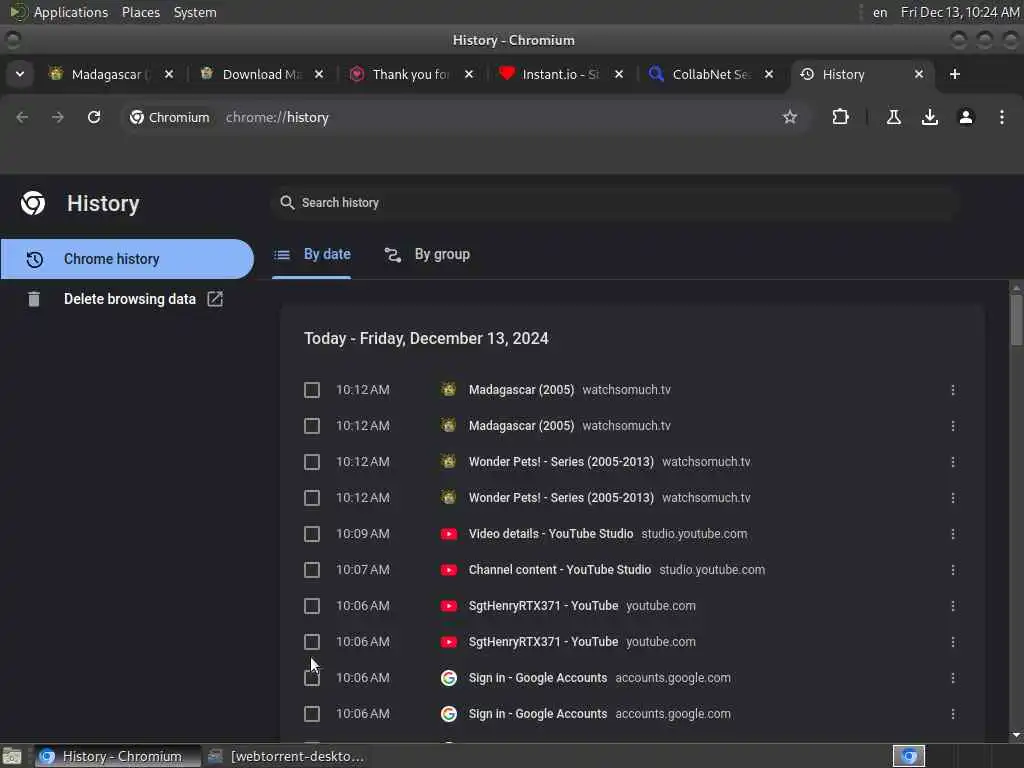The image size is (1024, 768).
Task: Click the Google favicon of last Sign in entry
Action: click(449, 714)
